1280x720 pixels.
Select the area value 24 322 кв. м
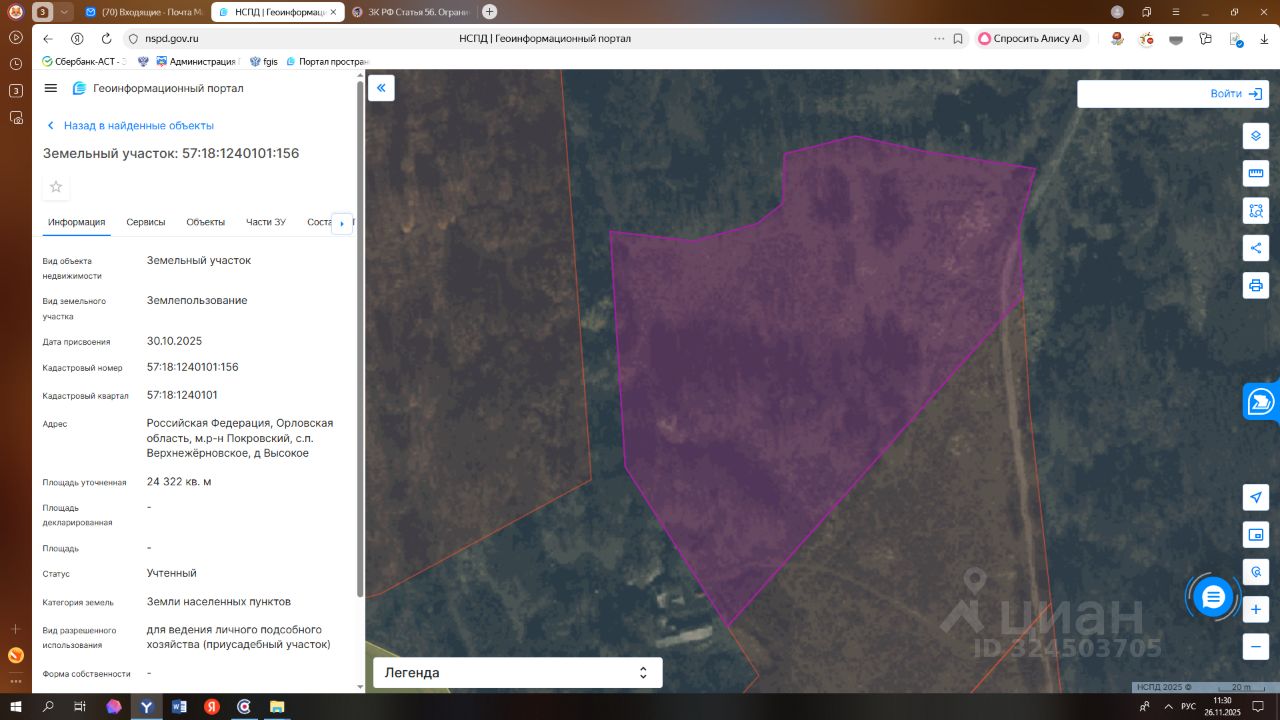point(179,481)
